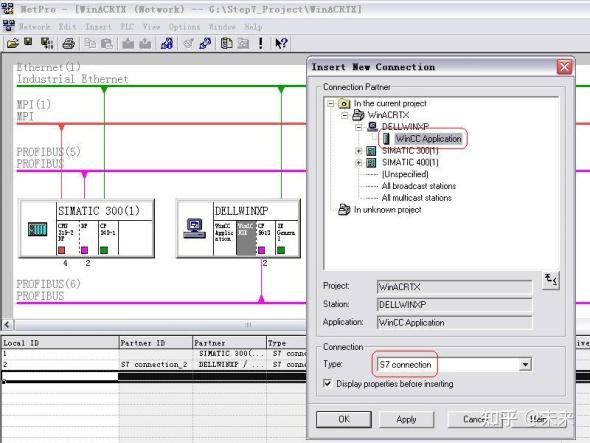The width and height of the screenshot is (590, 443).
Task: Open the connection Type dropdown arrow
Action: [525, 364]
